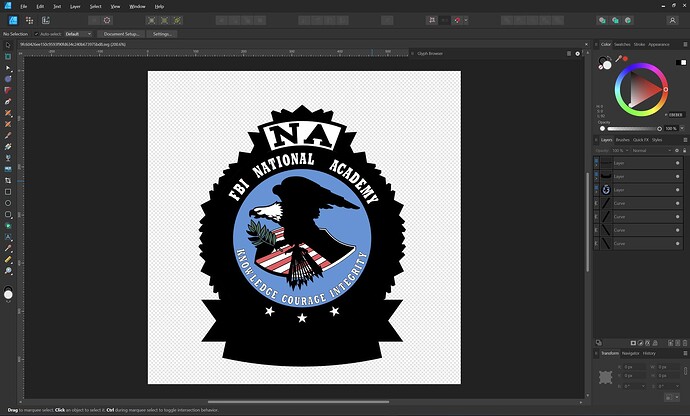
Task: Select the red Corner tool
Action: coord(8,90)
